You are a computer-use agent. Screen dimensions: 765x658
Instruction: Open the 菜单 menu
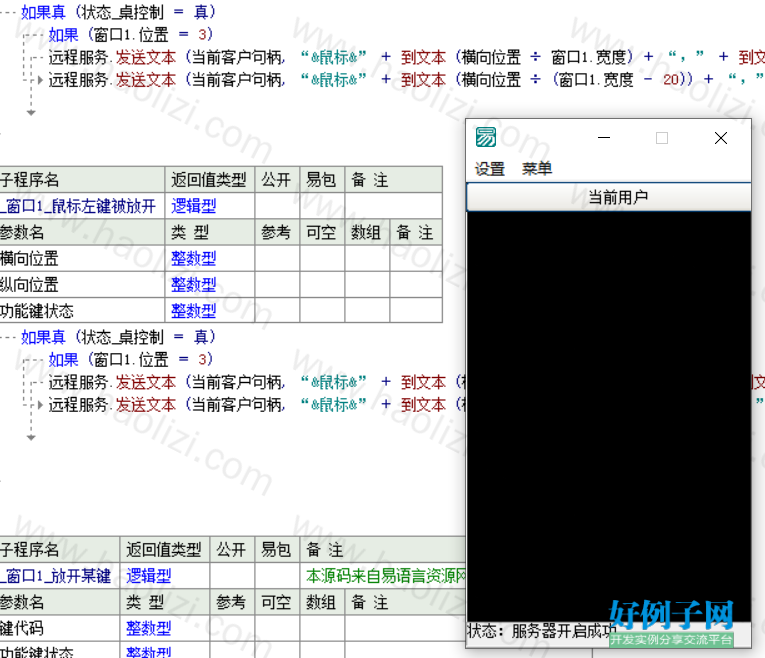click(537, 169)
